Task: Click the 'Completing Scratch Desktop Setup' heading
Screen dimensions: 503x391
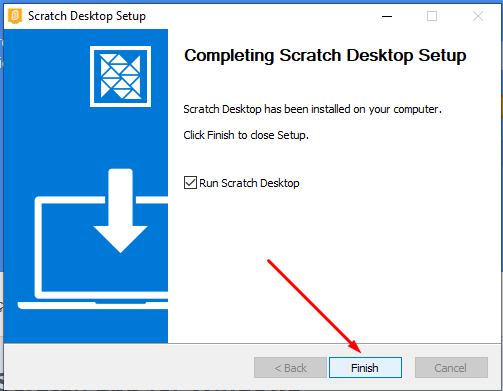Action: coord(325,56)
